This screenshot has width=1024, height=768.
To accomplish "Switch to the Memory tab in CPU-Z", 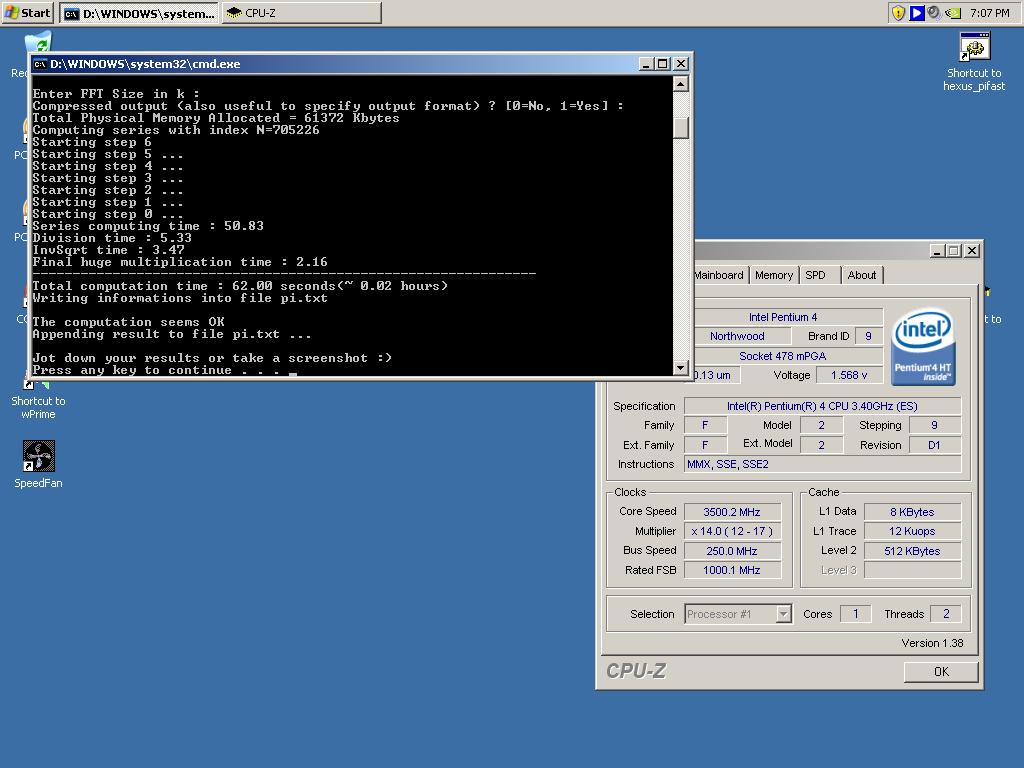I will coord(774,275).
